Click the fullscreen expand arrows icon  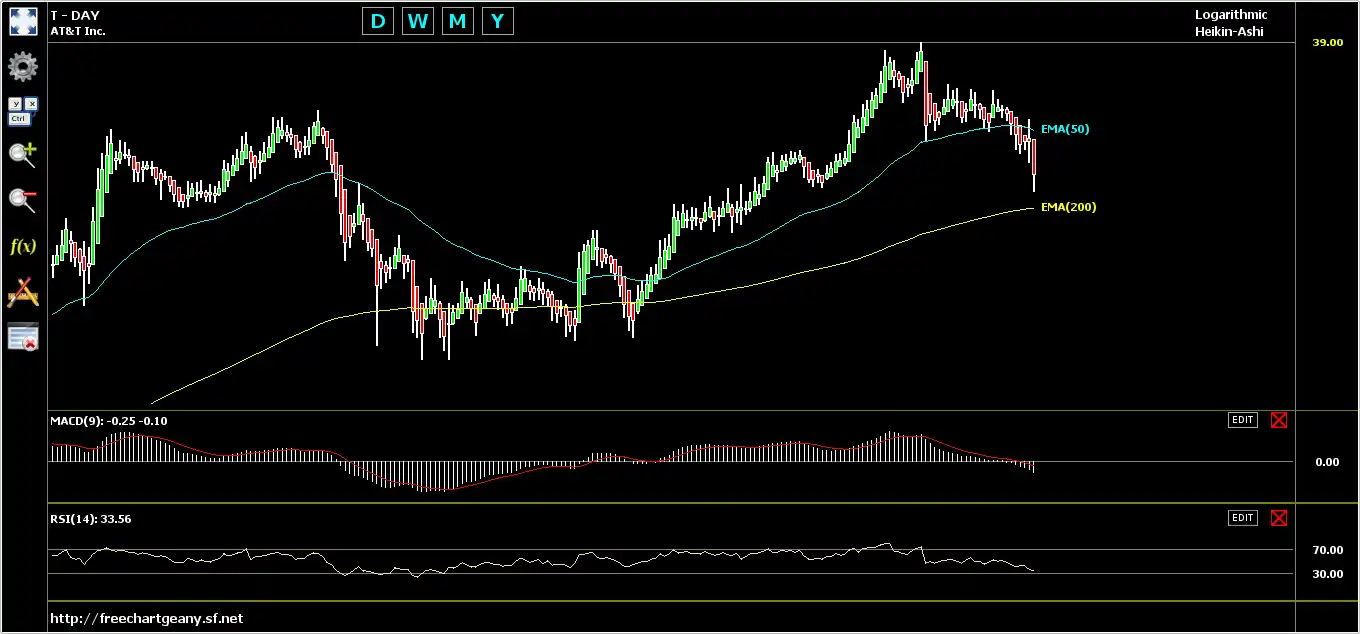23,22
